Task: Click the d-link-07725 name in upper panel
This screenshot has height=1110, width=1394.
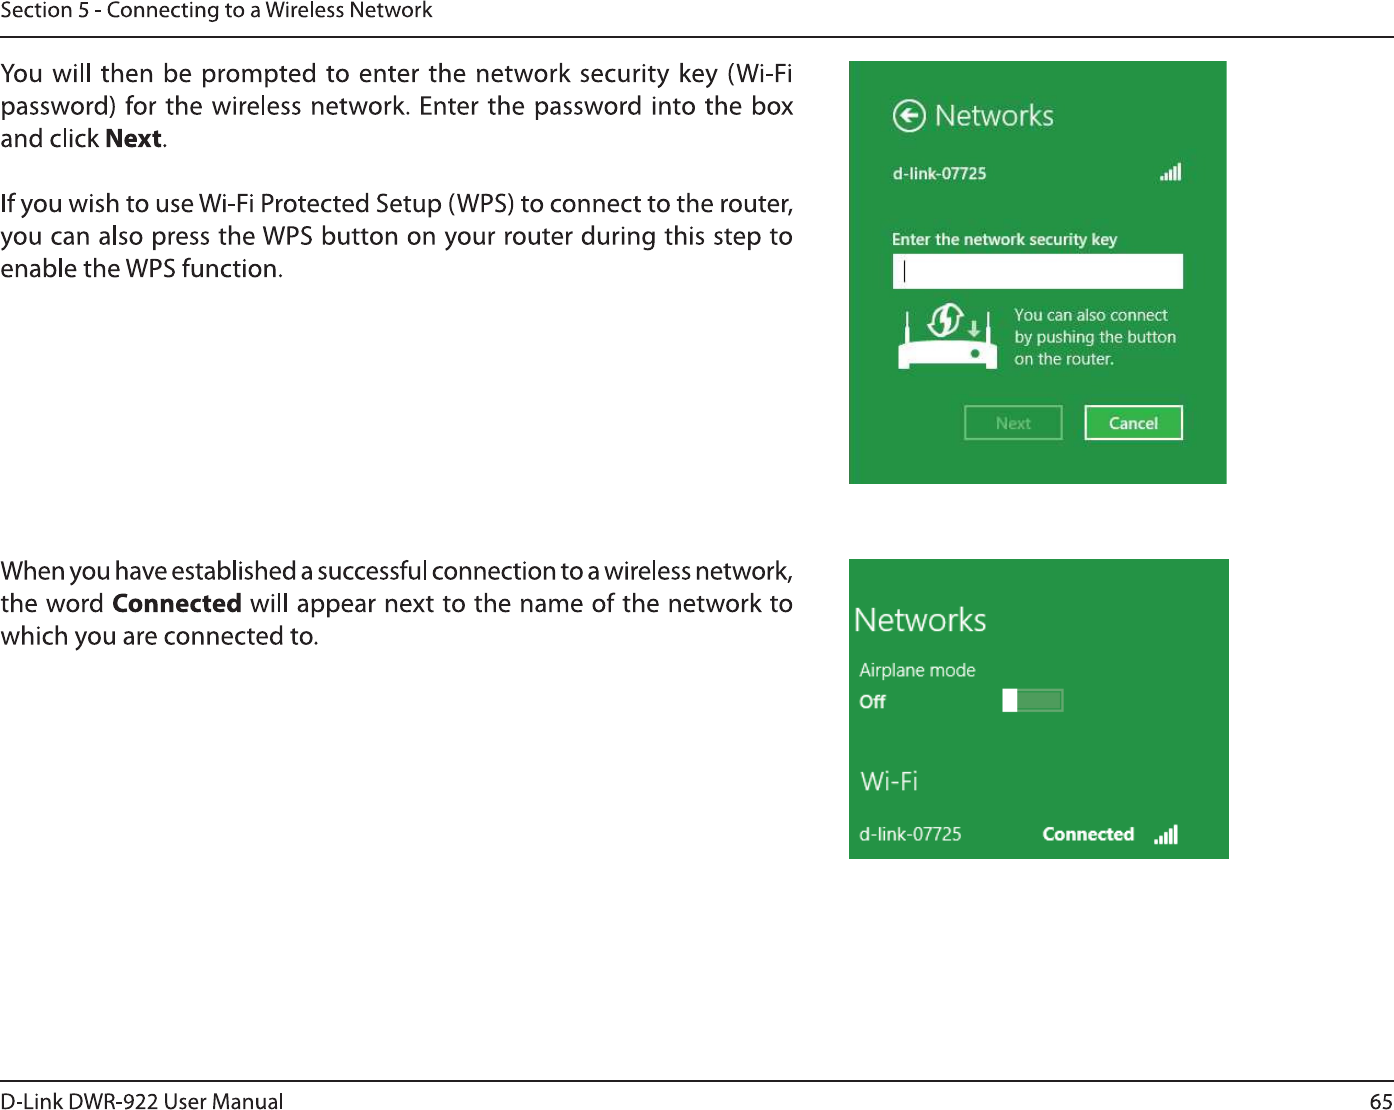Action: 939,173
